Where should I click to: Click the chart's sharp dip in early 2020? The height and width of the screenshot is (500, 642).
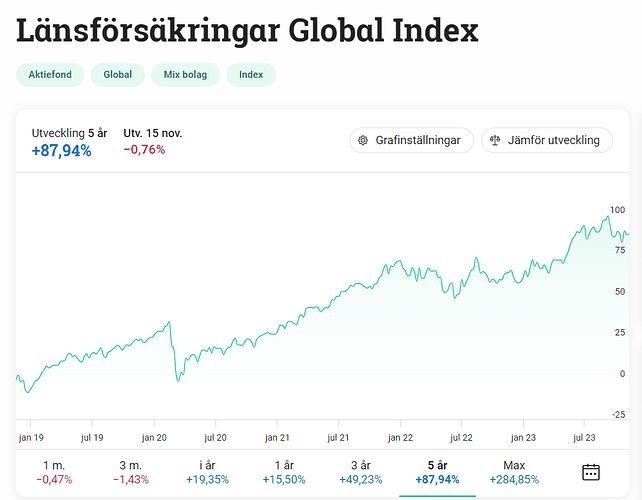[x=177, y=380]
